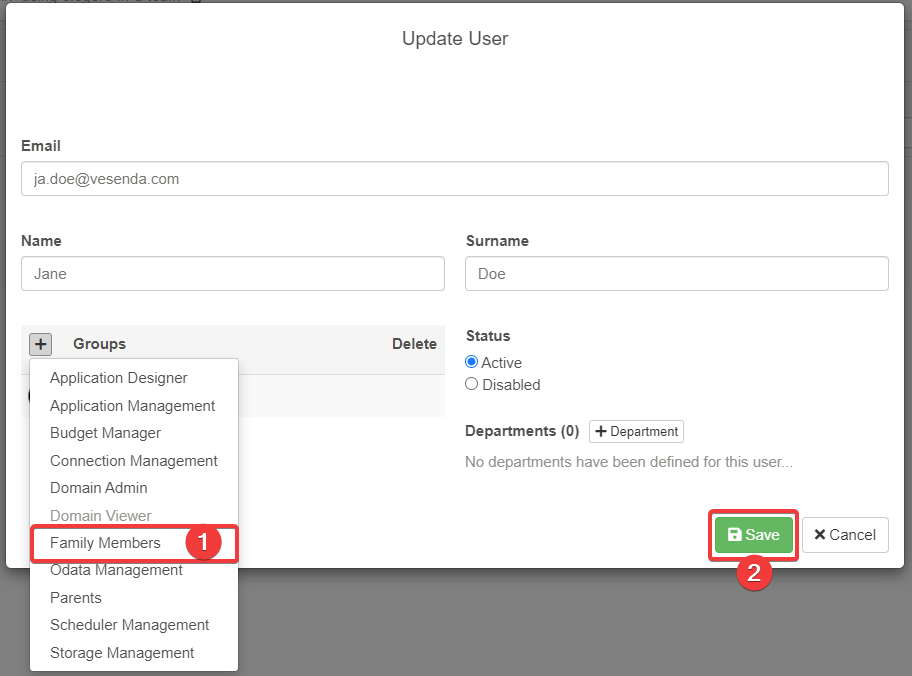This screenshot has width=912, height=676.
Task: Select Domain Admin group option
Action: [98, 488]
